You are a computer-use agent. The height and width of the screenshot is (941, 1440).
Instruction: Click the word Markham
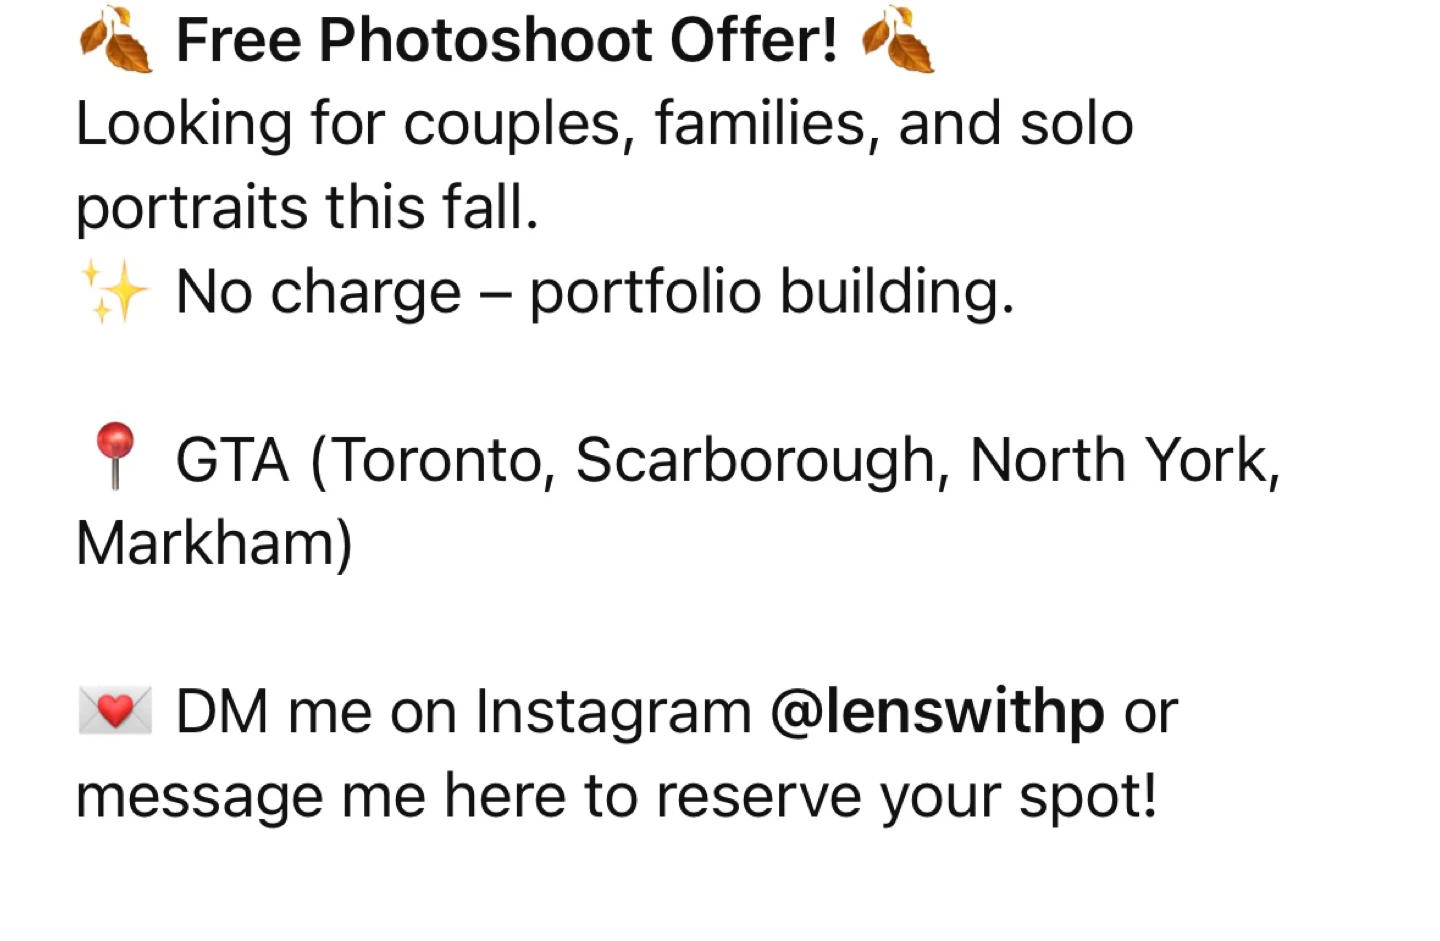207,544
